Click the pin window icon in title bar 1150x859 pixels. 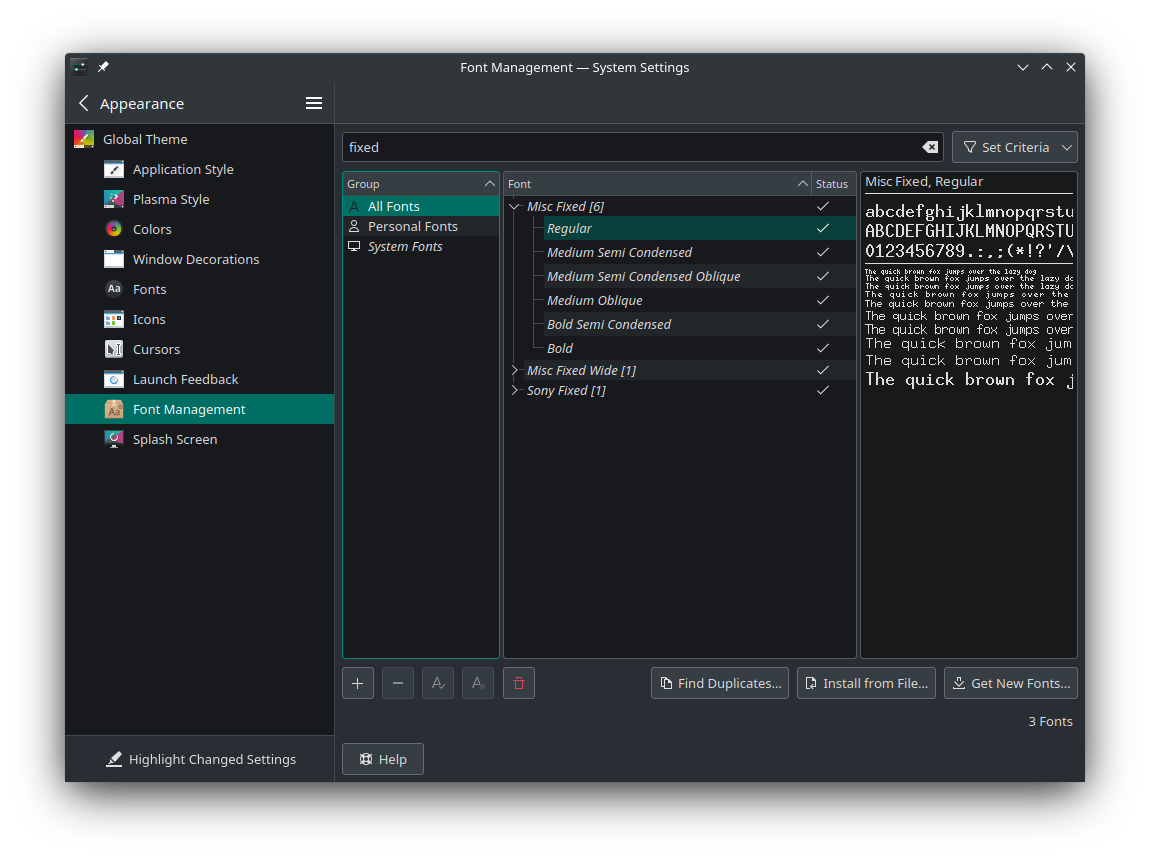pos(103,67)
